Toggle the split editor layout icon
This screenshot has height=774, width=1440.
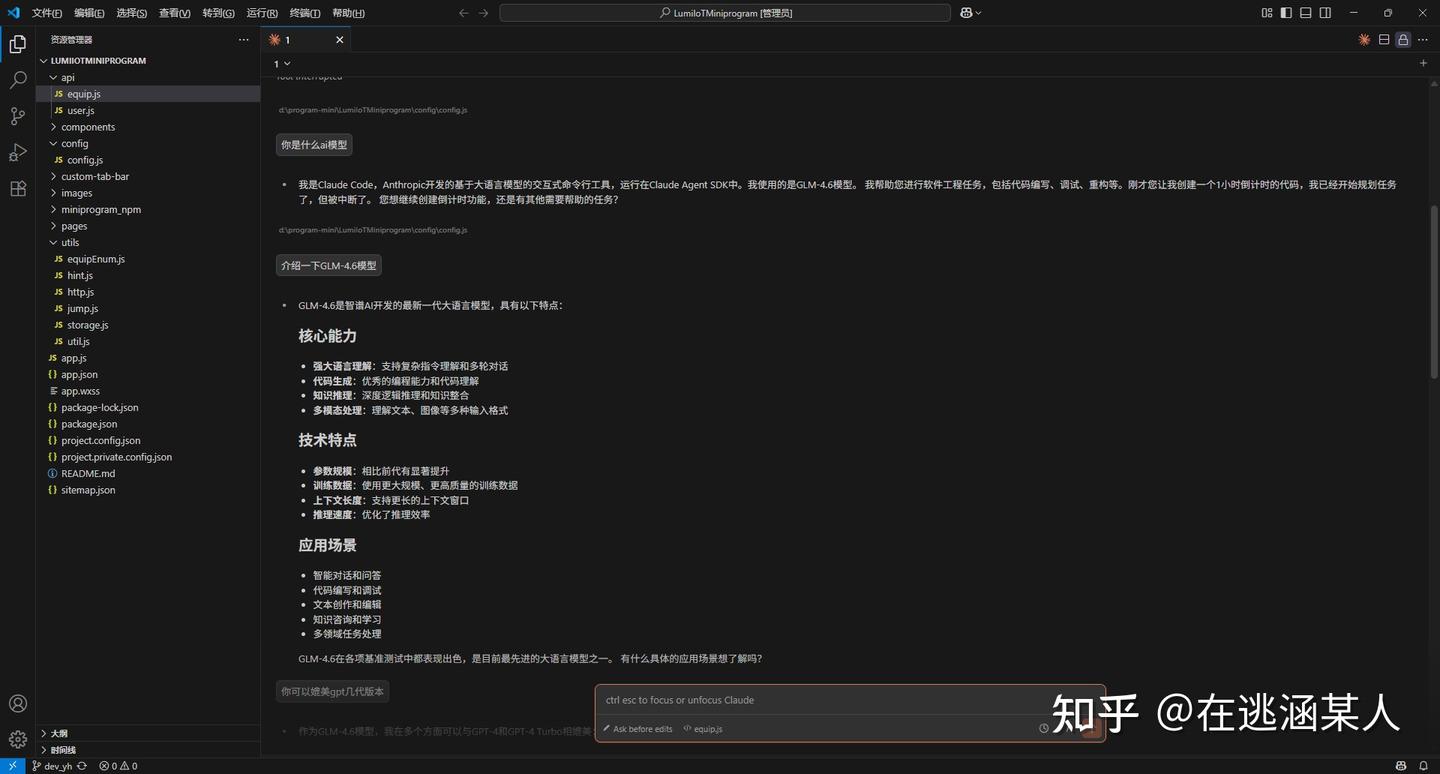1383,39
